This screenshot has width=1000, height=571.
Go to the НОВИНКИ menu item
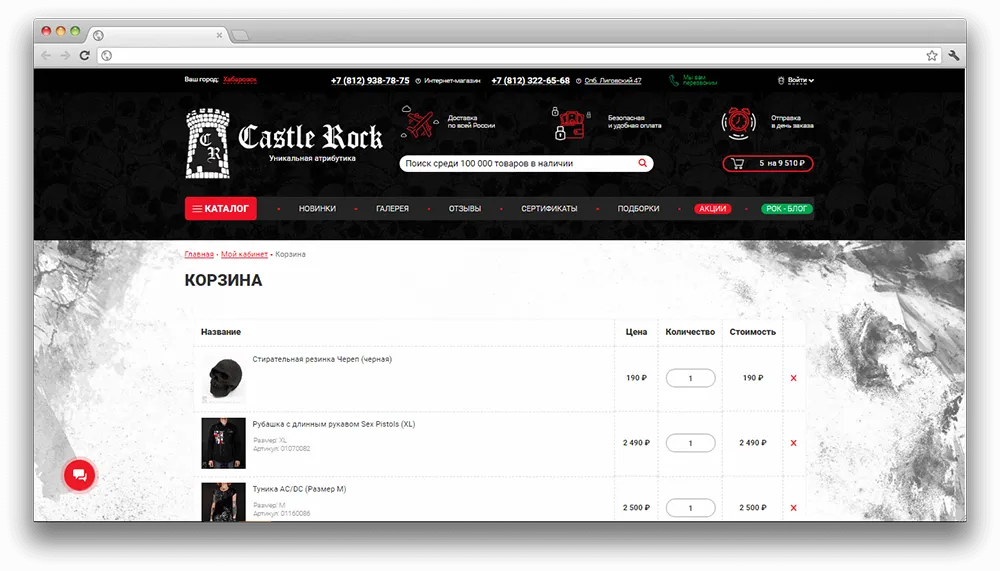[x=317, y=209]
